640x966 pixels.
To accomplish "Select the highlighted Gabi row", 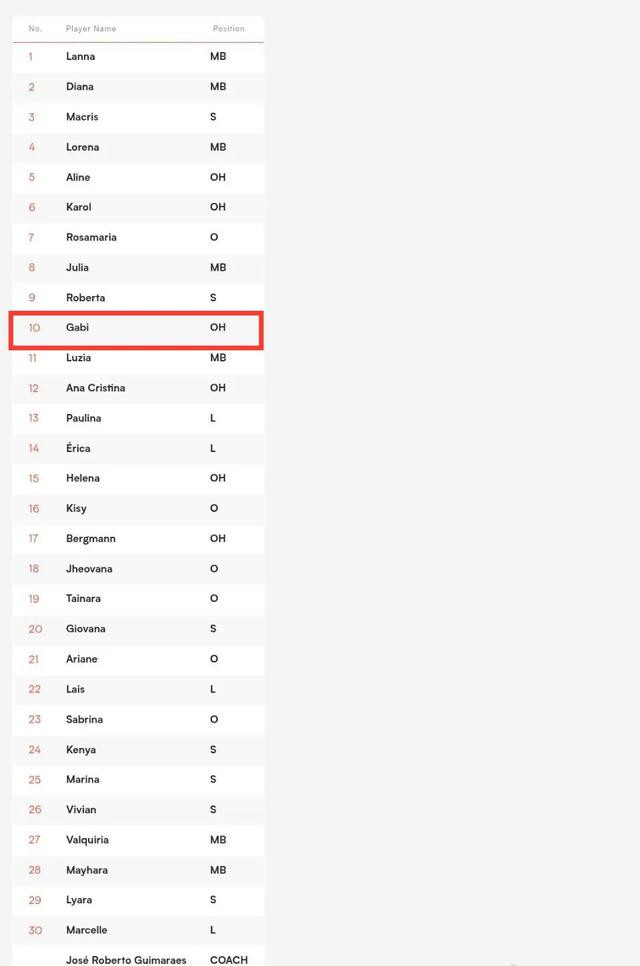I will pos(137,330).
